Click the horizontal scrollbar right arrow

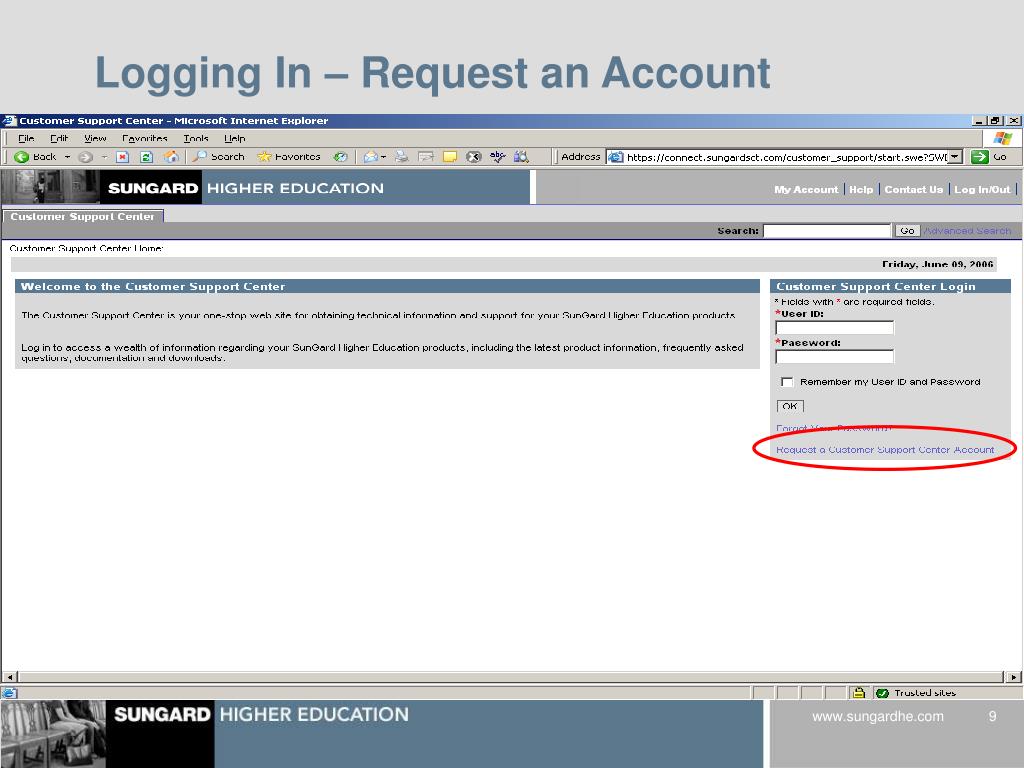point(1013,677)
